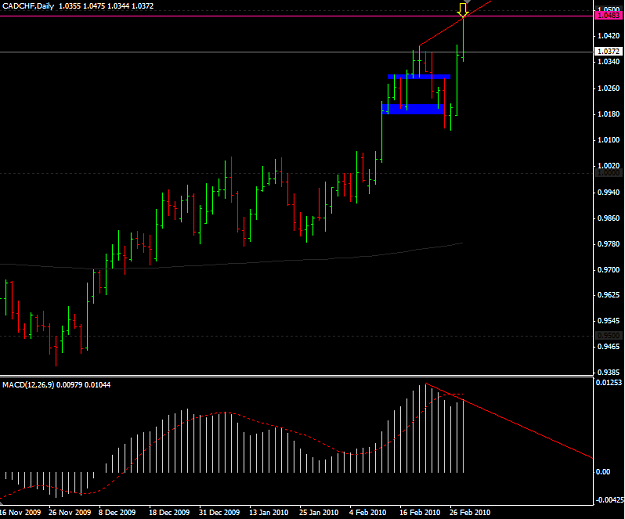Click the 26 Nov 2009 date label
This screenshot has width=625, height=519.
[69, 512]
